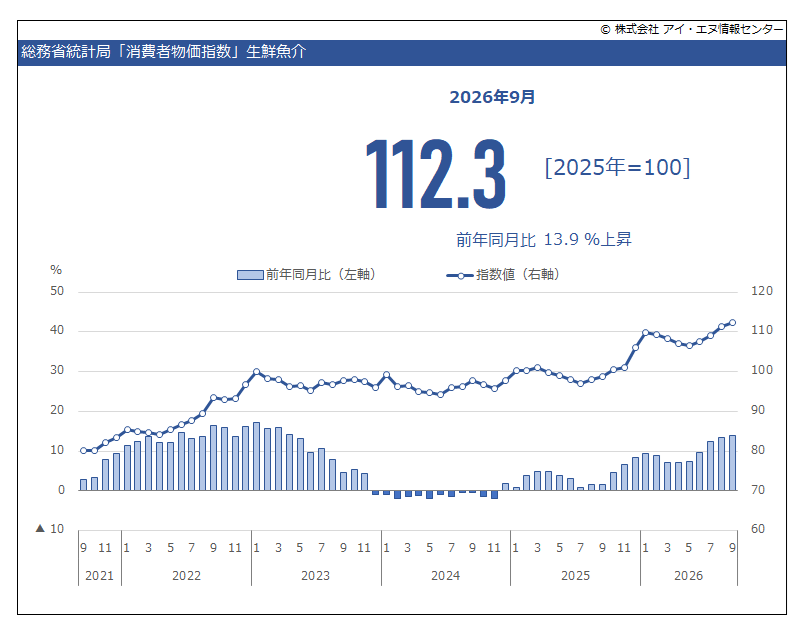Click the year label 2025
The height and width of the screenshot is (635, 804).
tap(575, 576)
